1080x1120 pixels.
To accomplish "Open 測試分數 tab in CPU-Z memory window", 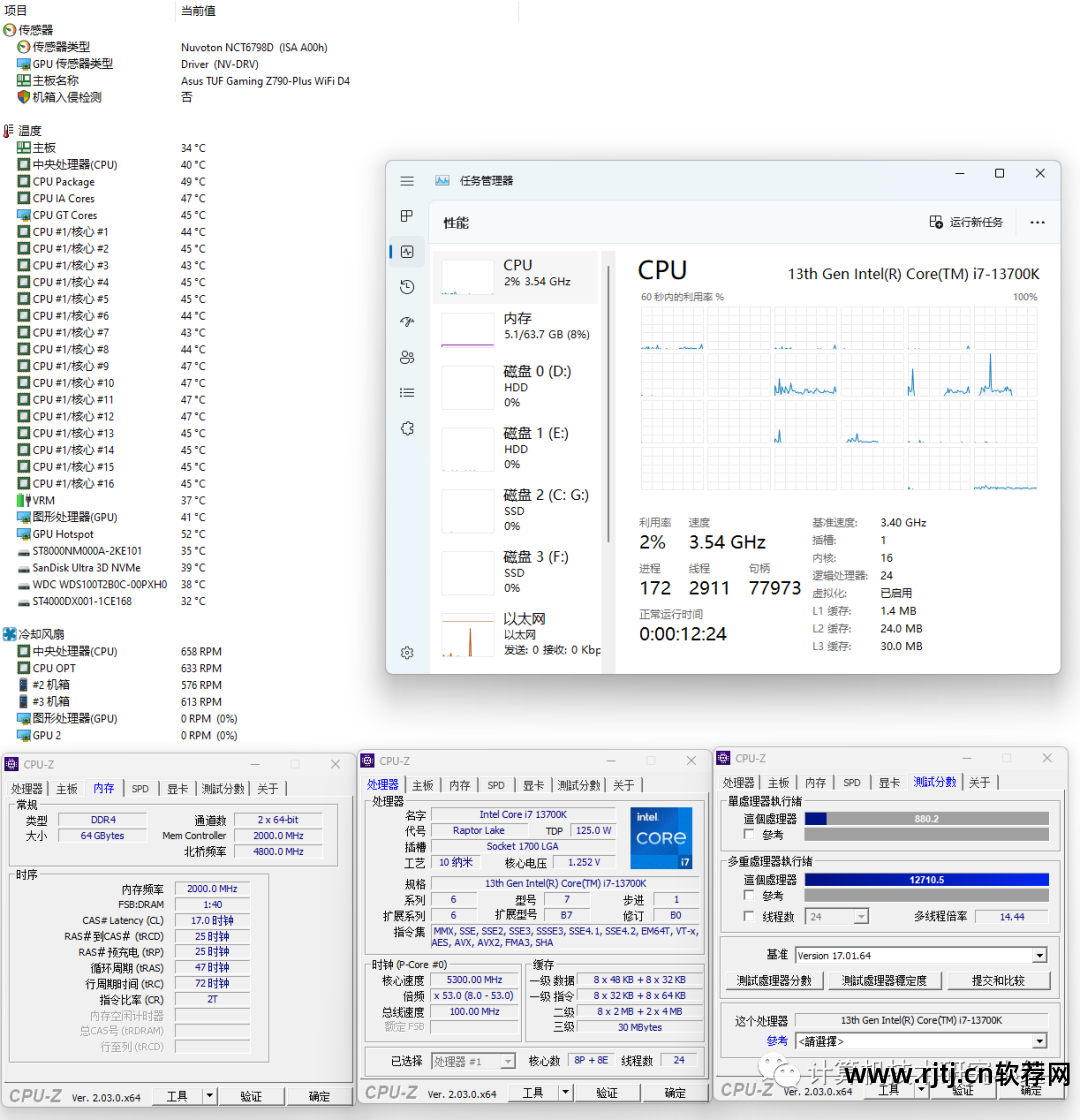I will click(223, 789).
